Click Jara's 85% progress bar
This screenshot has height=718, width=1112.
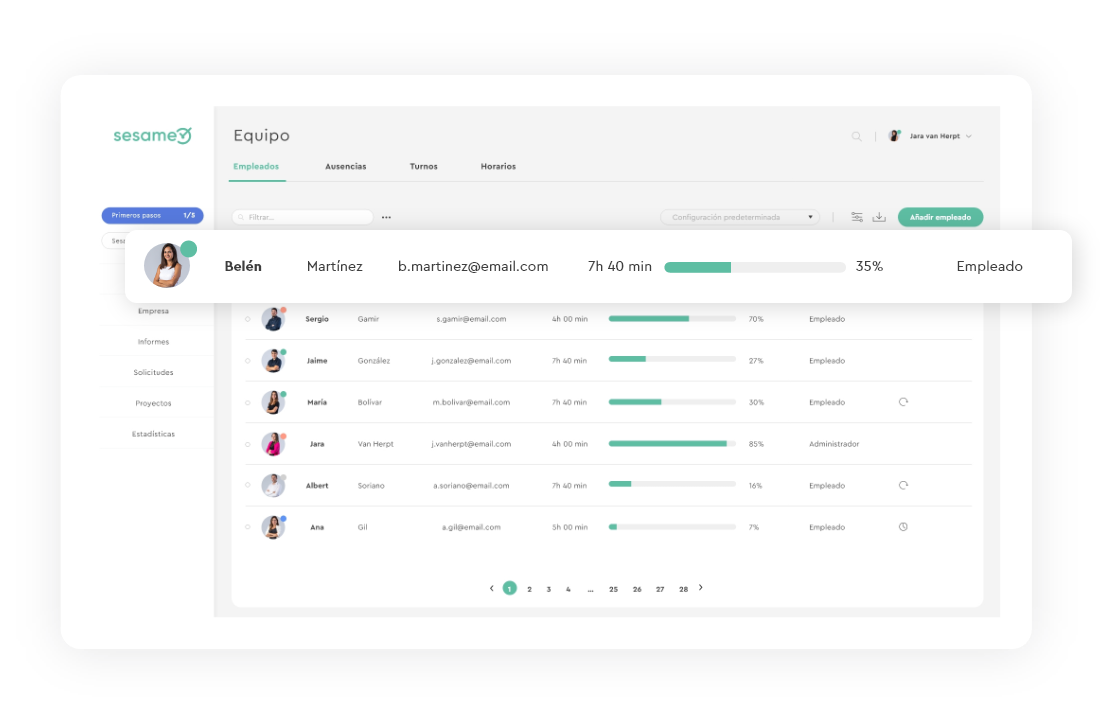pos(672,444)
